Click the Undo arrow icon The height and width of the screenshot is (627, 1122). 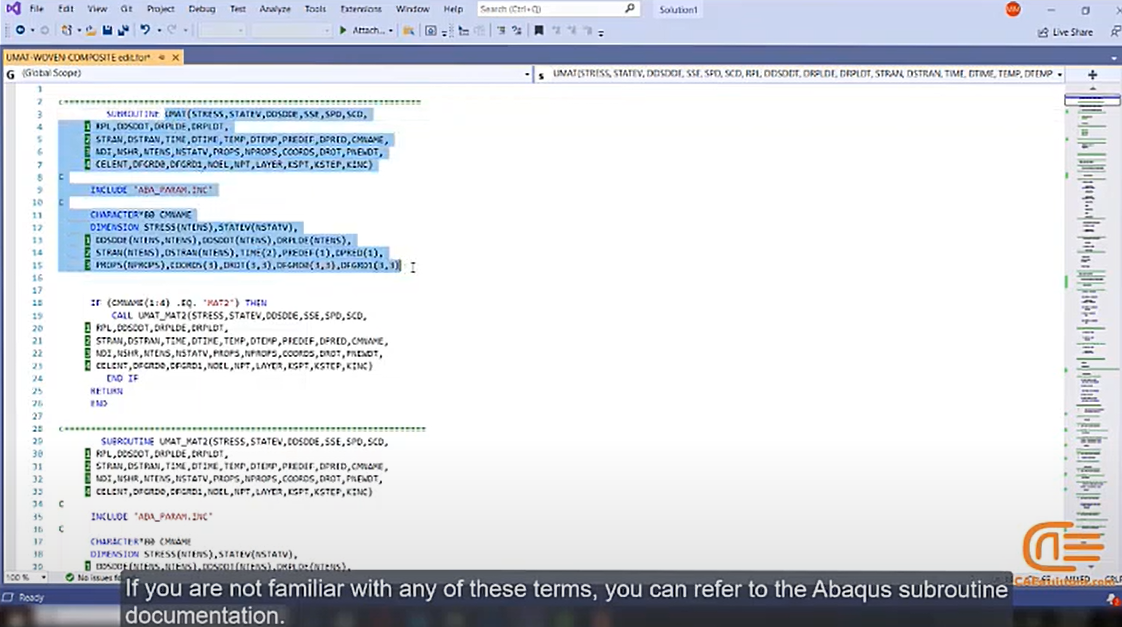coord(145,30)
